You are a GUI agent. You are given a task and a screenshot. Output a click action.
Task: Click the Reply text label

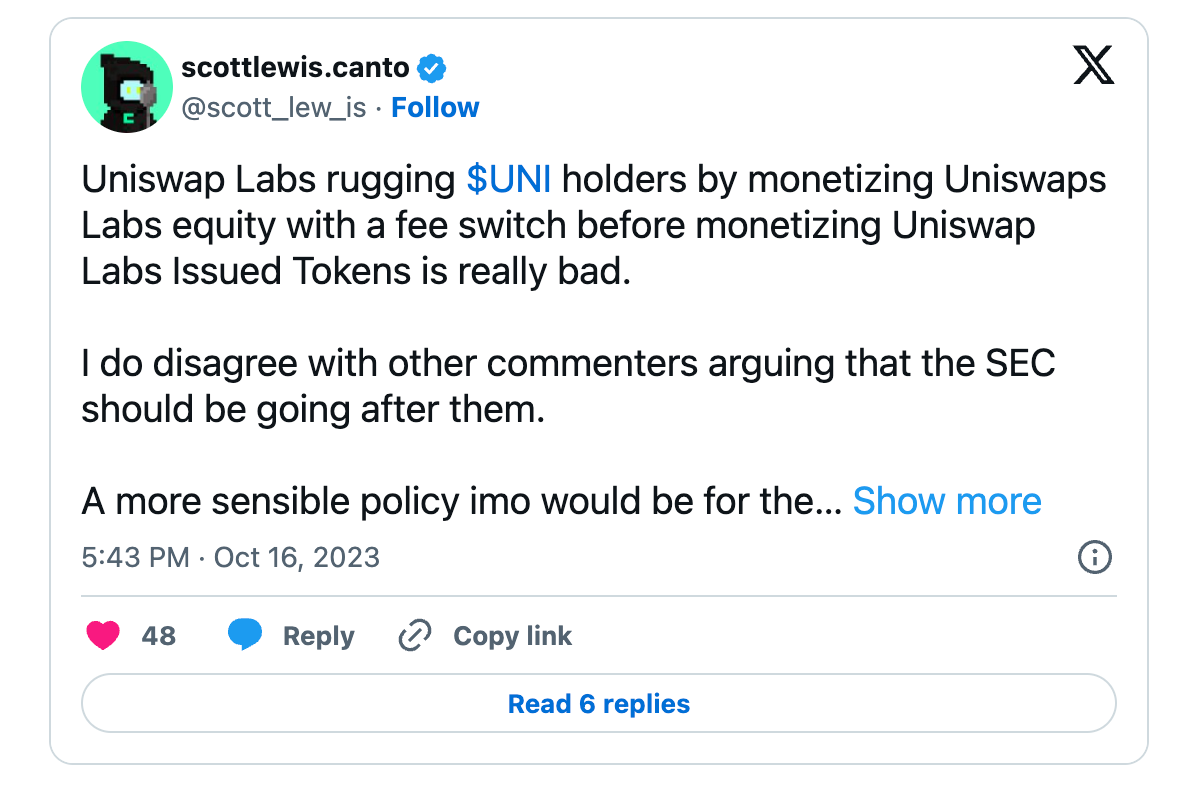[318, 636]
